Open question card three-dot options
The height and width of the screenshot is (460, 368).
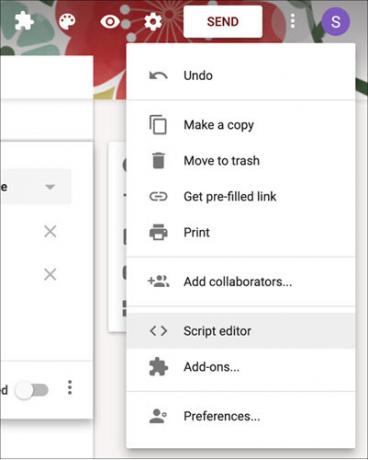pos(70,388)
